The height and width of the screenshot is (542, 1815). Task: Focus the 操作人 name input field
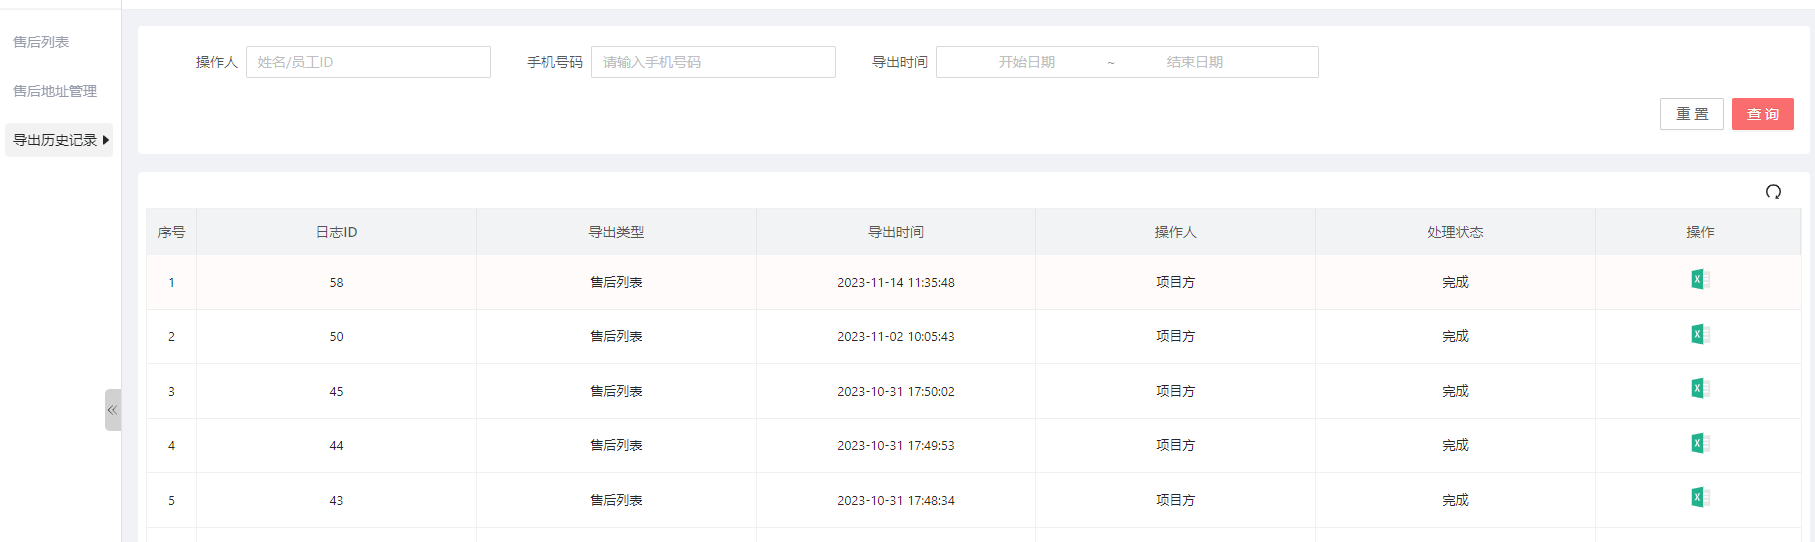[368, 62]
